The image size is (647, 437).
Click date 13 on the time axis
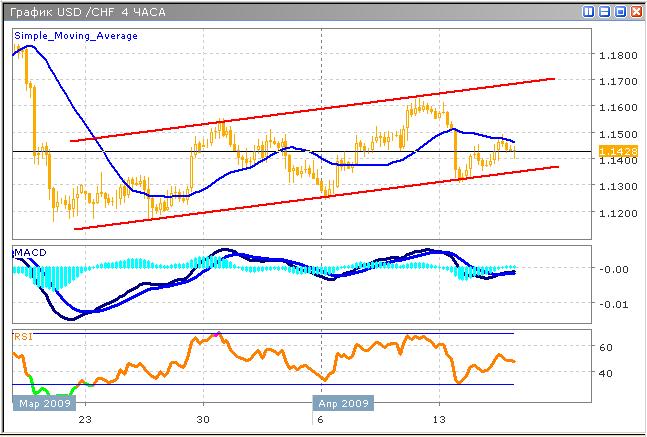pyautogui.click(x=438, y=421)
